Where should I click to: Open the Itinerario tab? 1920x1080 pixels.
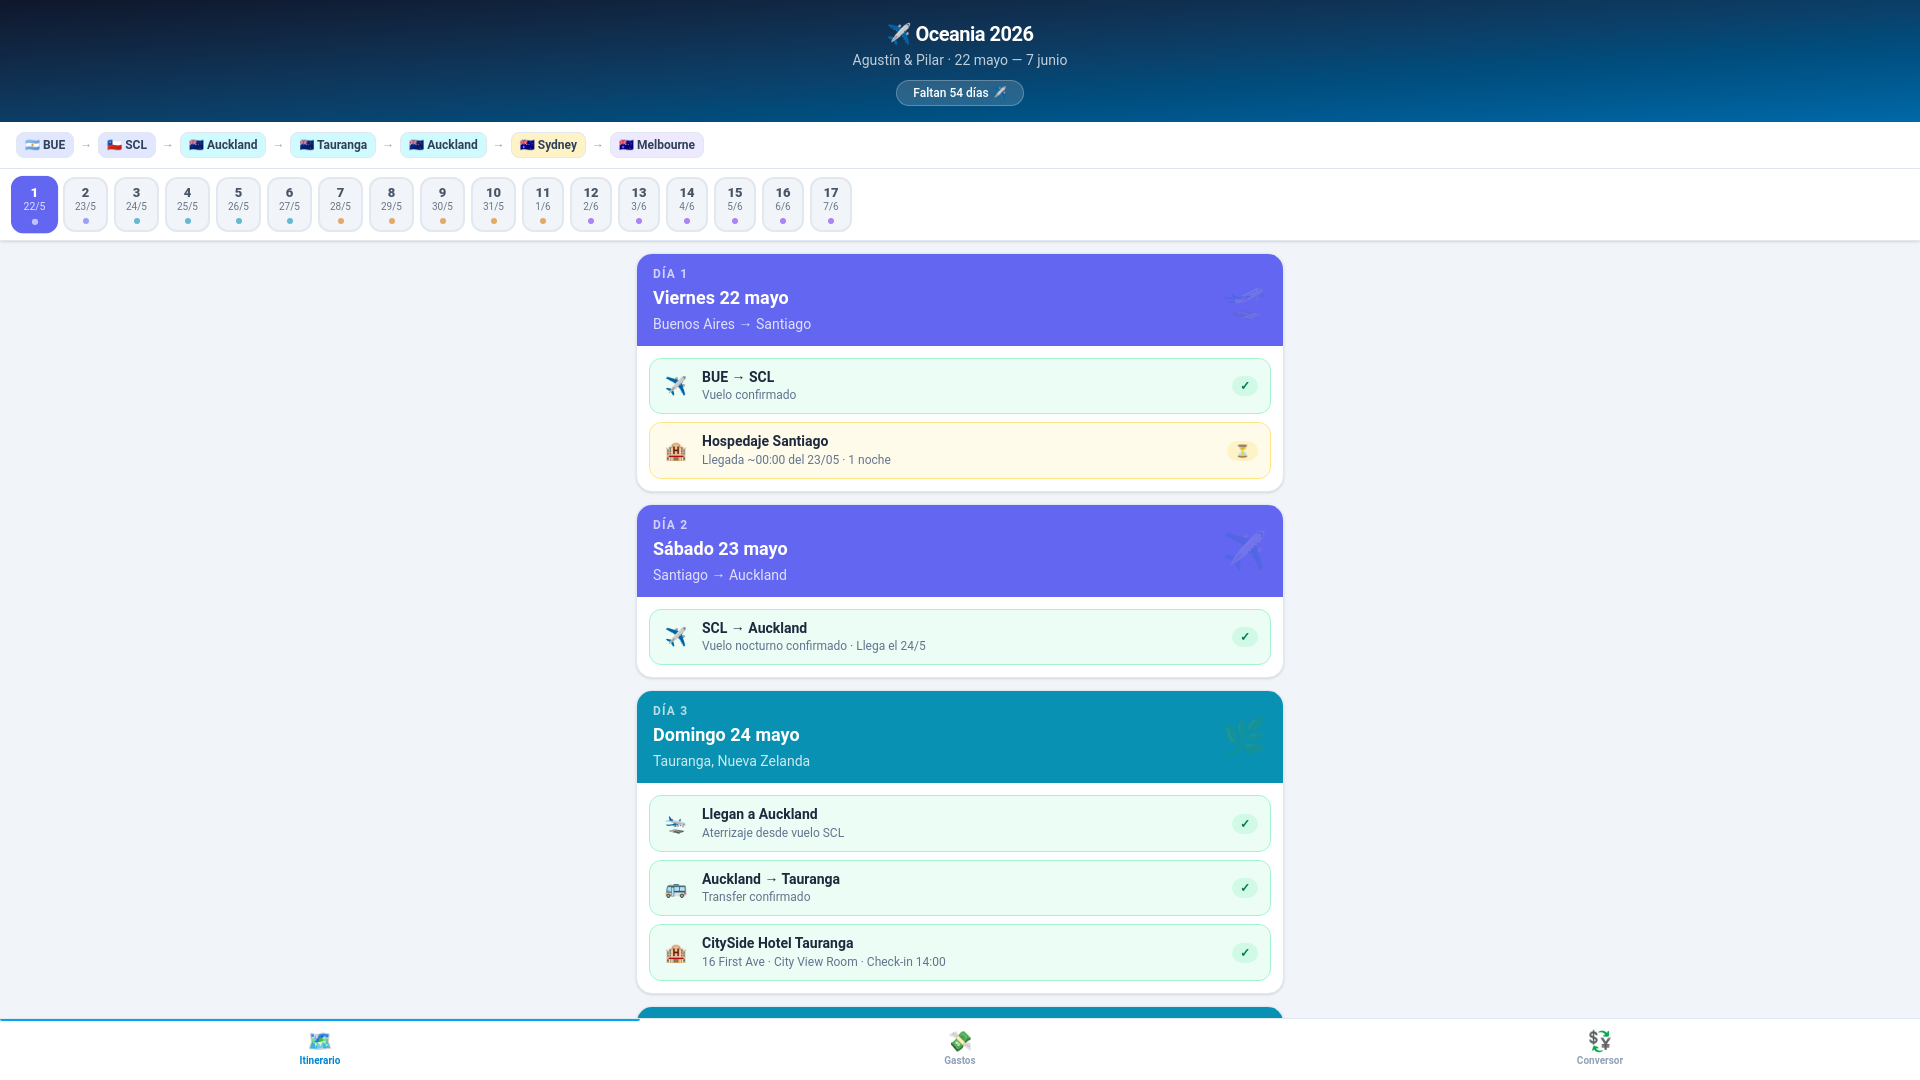320,1049
